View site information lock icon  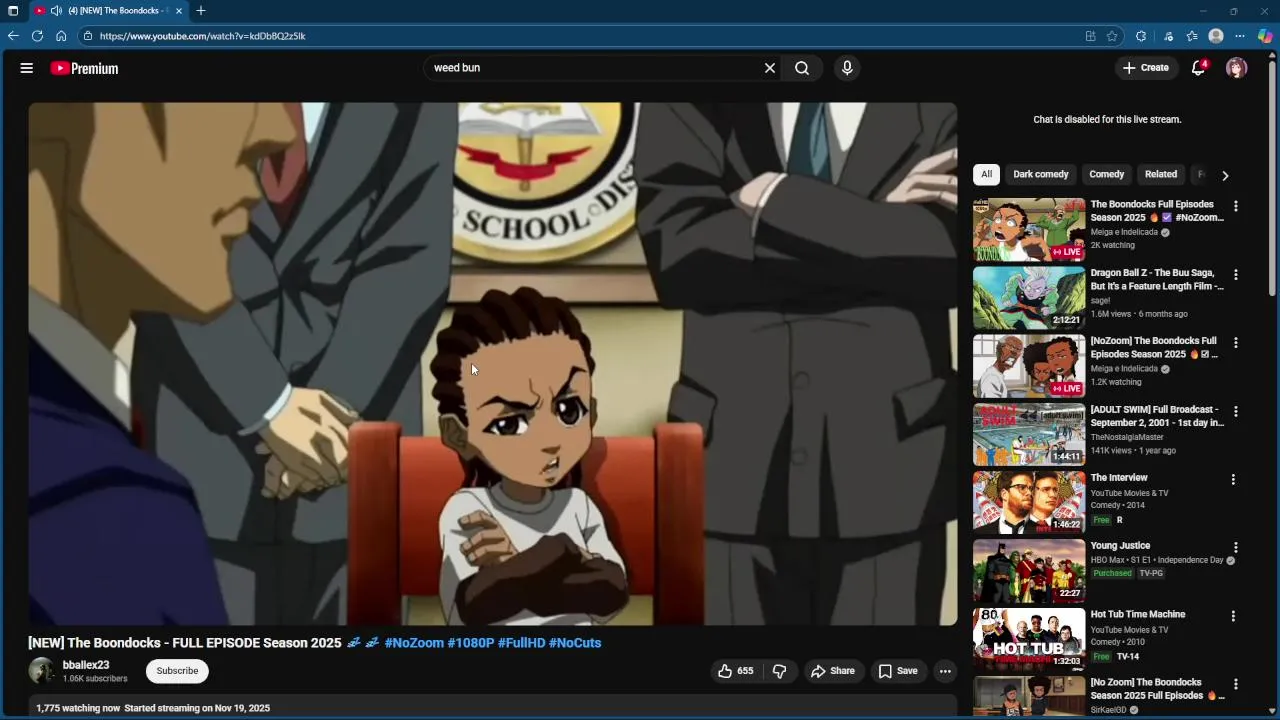[x=88, y=36]
